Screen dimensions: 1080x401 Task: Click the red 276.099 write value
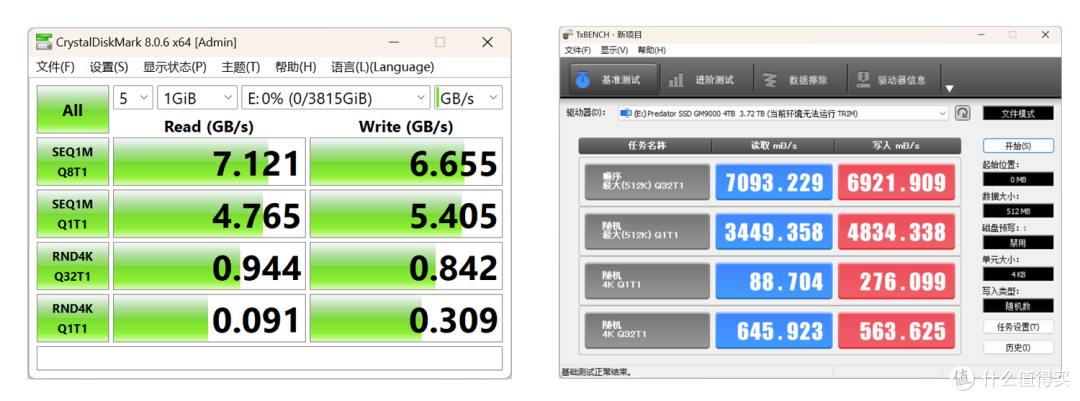tap(896, 281)
